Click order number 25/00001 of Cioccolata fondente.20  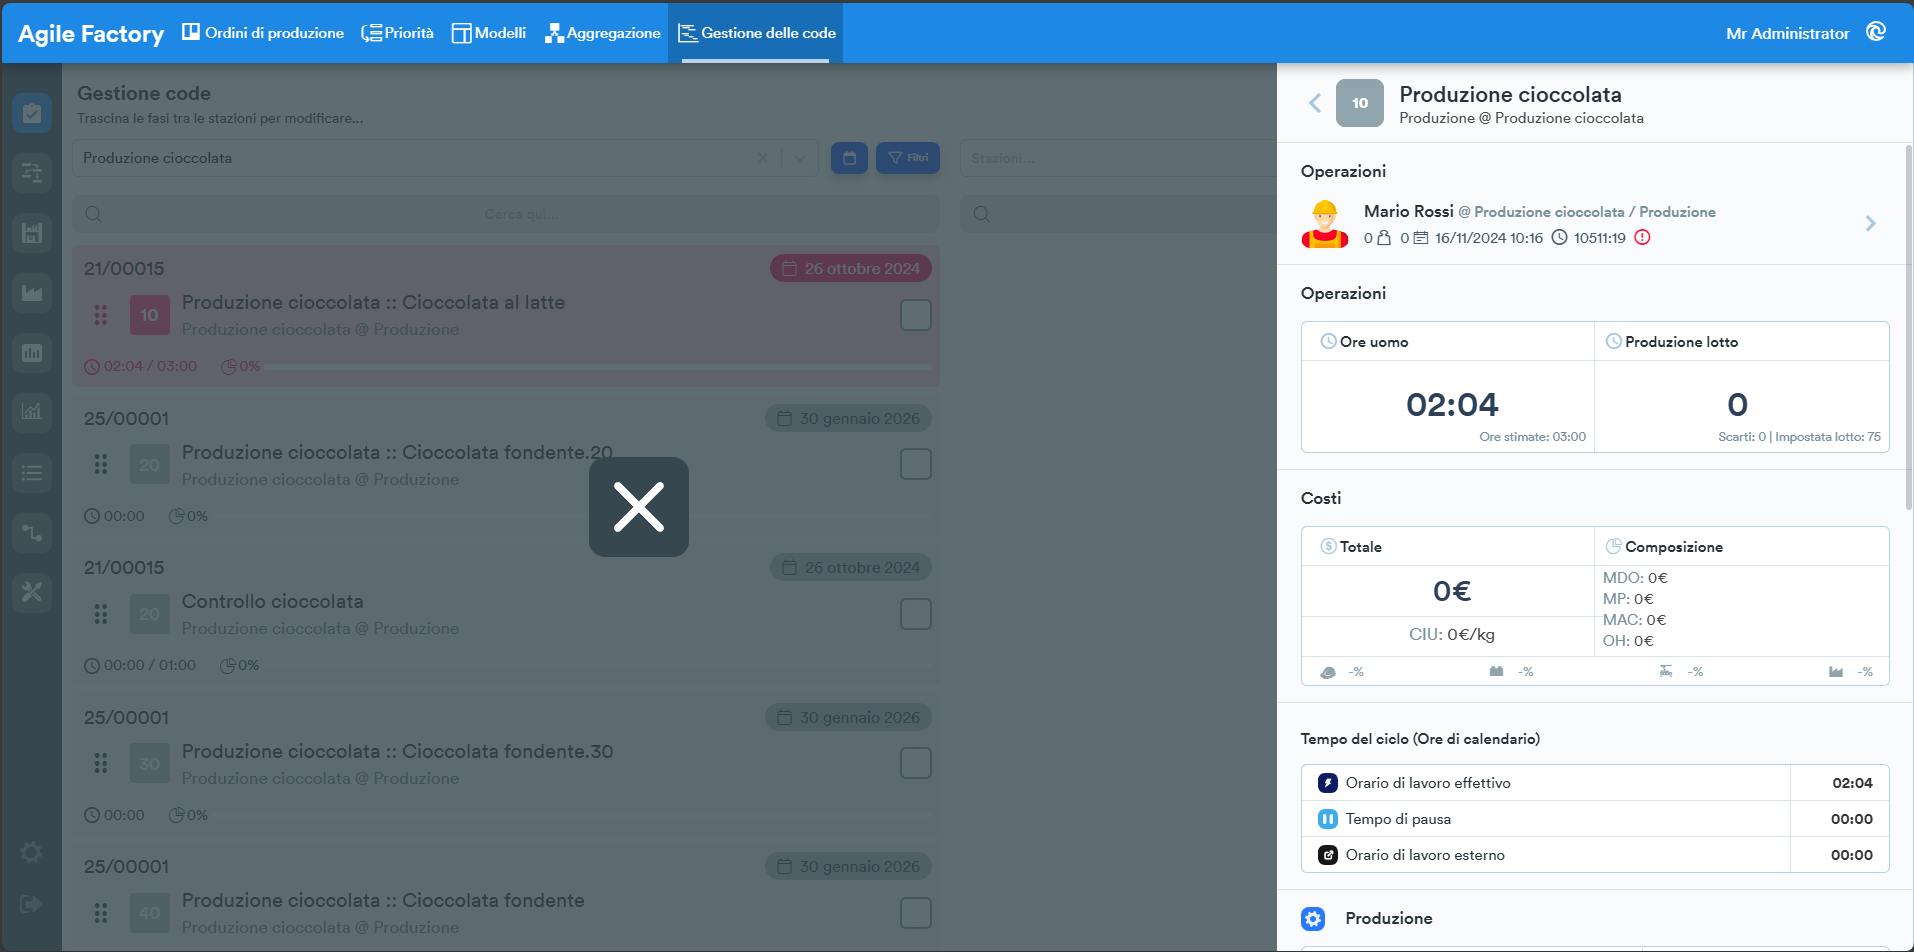pos(126,418)
